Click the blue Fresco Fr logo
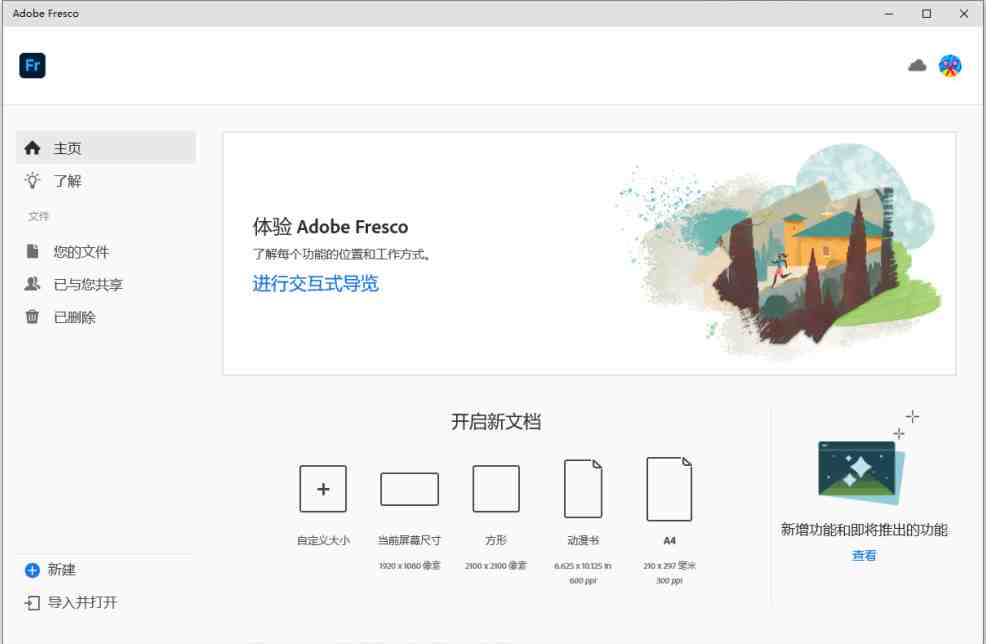This screenshot has width=986, height=644. pyautogui.click(x=32, y=64)
